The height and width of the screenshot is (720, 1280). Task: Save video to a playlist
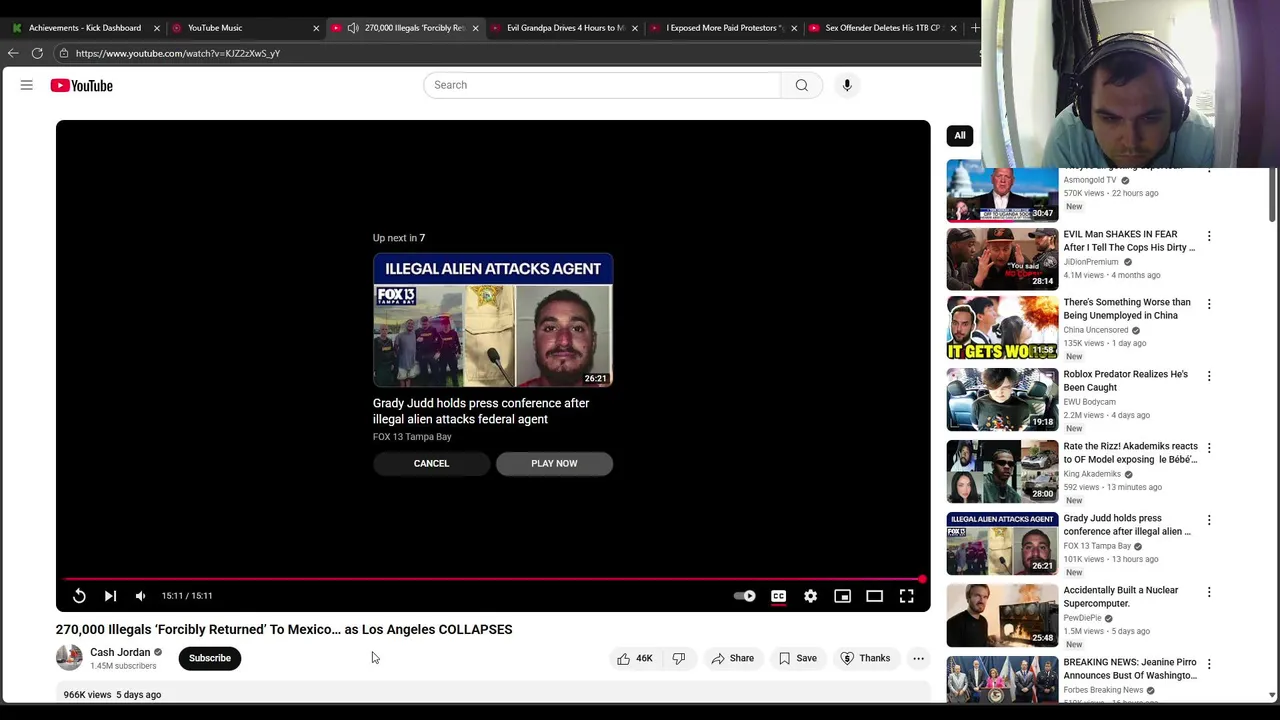797,658
